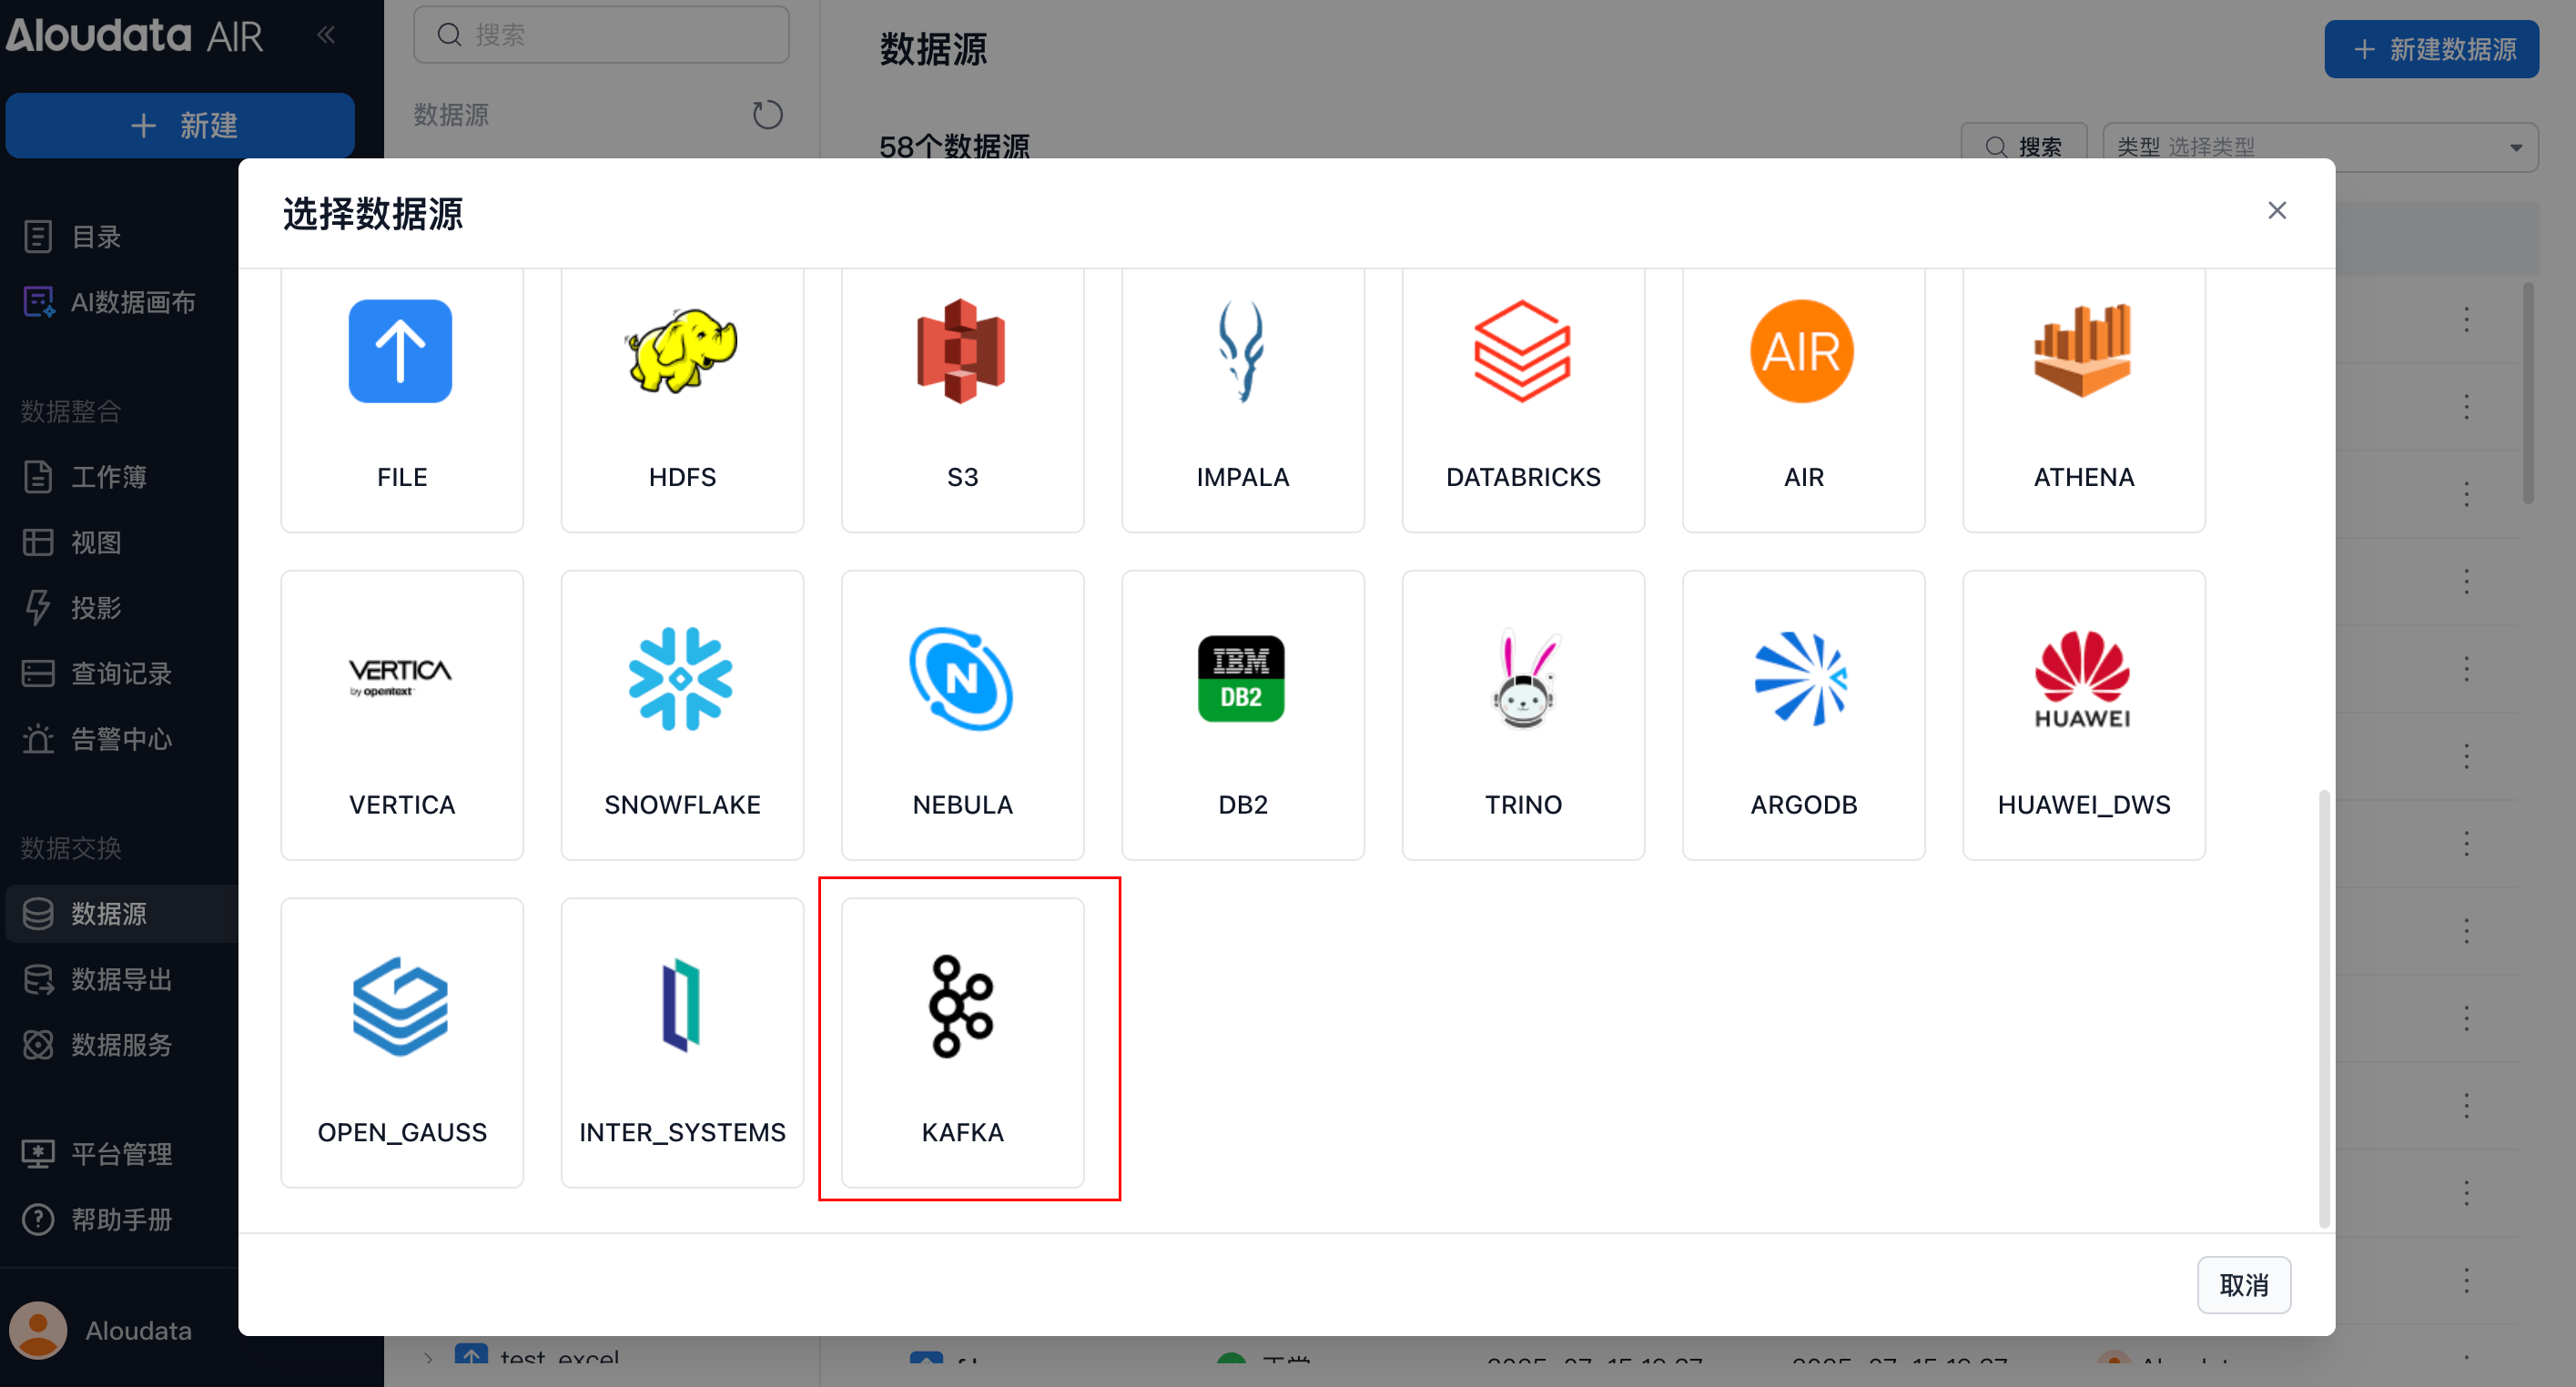Pick the HDFS elephant icon
Image resolution: width=2576 pixels, height=1387 pixels.
coord(682,351)
